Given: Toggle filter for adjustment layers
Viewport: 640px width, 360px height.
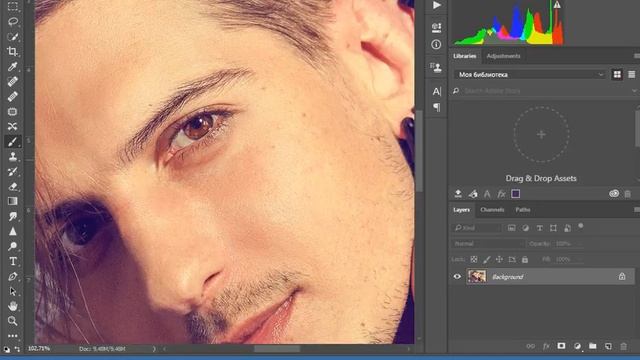Looking at the screenshot, I should pos(525,228).
